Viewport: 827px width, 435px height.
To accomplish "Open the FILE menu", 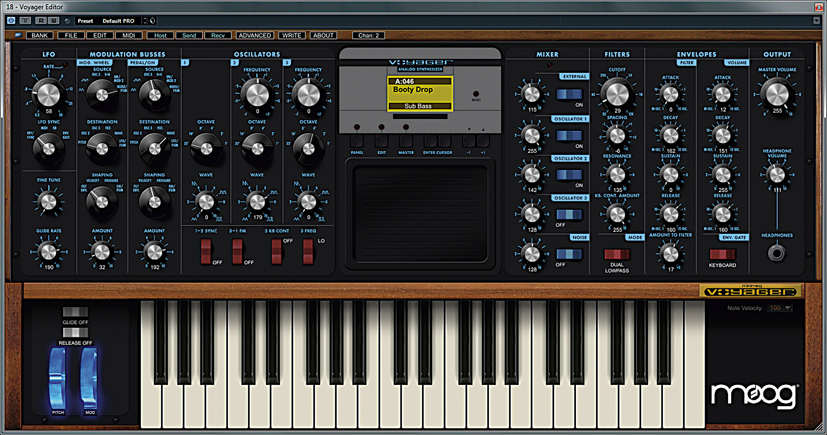I will (x=71, y=35).
